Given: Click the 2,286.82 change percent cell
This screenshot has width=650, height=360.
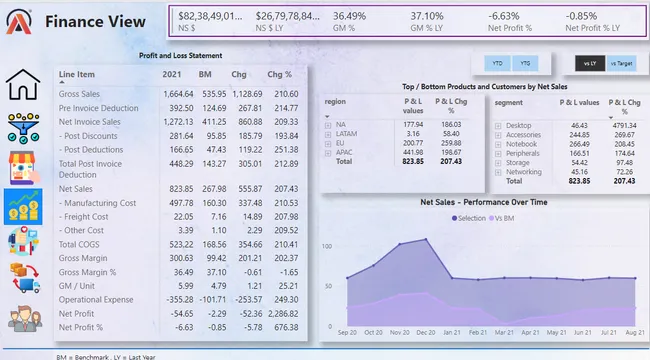Looking at the screenshot, I should pos(283,314).
